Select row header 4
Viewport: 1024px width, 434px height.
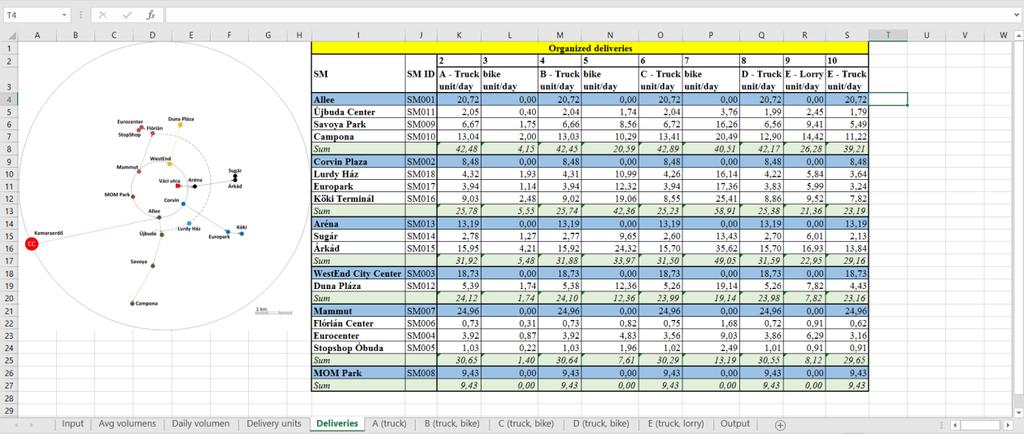pos(9,99)
